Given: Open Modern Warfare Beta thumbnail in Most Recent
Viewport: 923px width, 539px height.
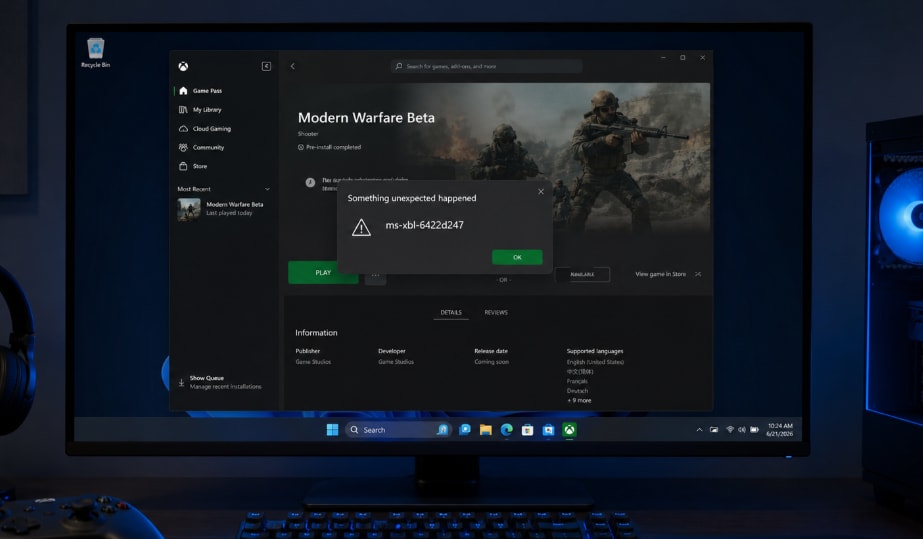Looking at the screenshot, I should coord(189,209).
